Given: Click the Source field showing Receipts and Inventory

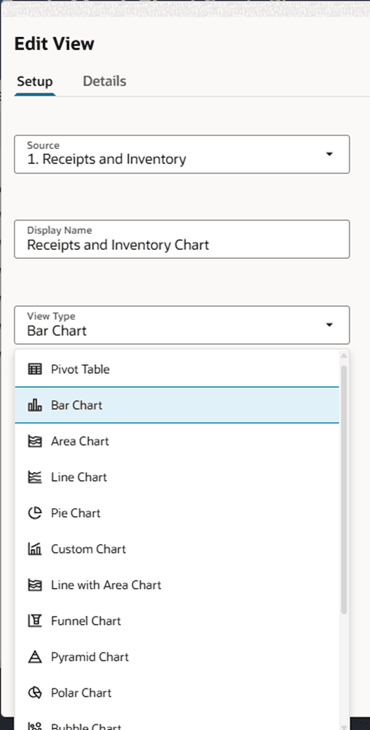Looking at the screenshot, I should click(182, 154).
